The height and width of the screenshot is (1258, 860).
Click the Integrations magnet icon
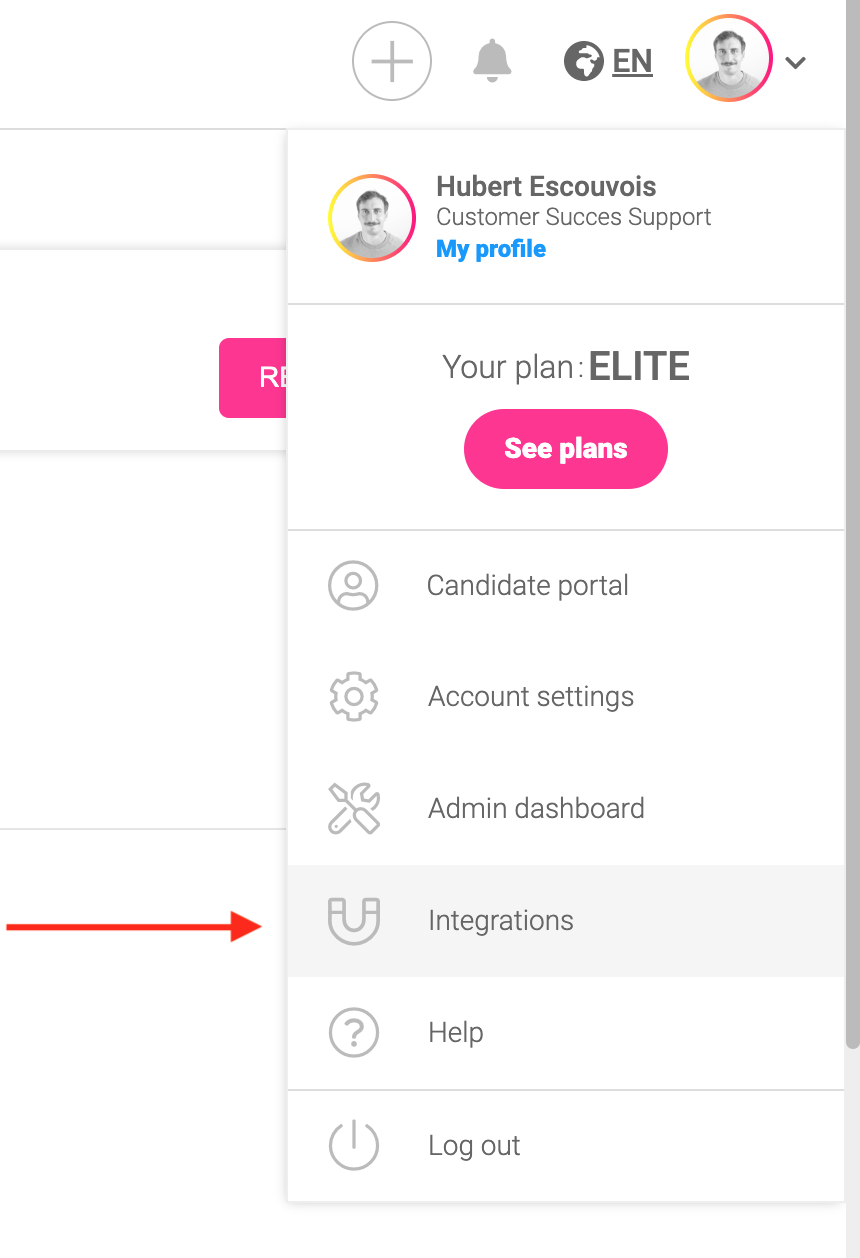tap(353, 920)
